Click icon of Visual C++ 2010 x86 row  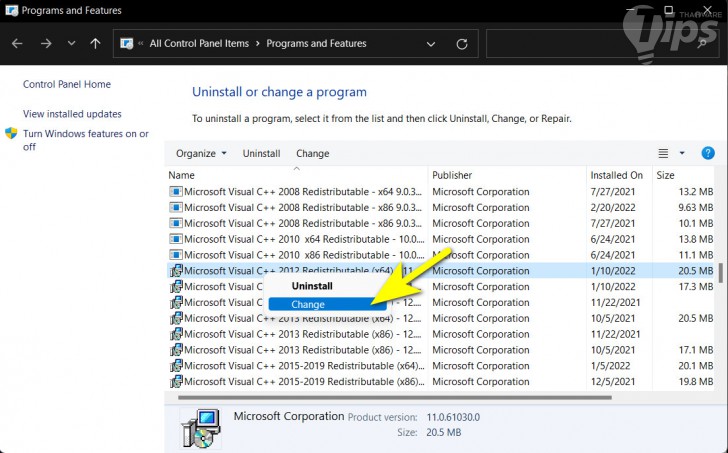click(176, 255)
